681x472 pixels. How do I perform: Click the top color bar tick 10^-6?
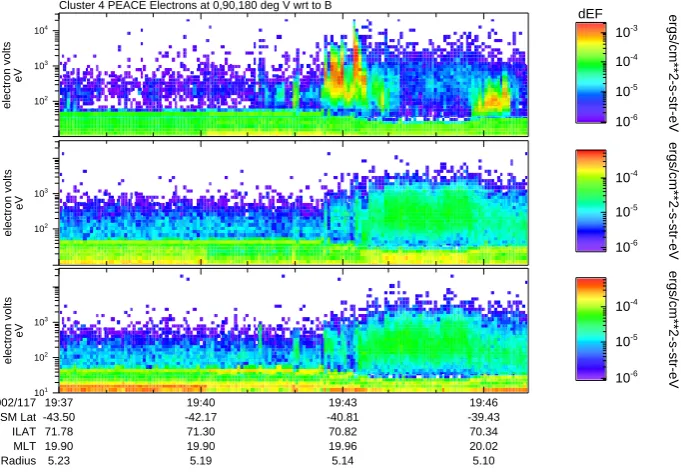[627, 120]
